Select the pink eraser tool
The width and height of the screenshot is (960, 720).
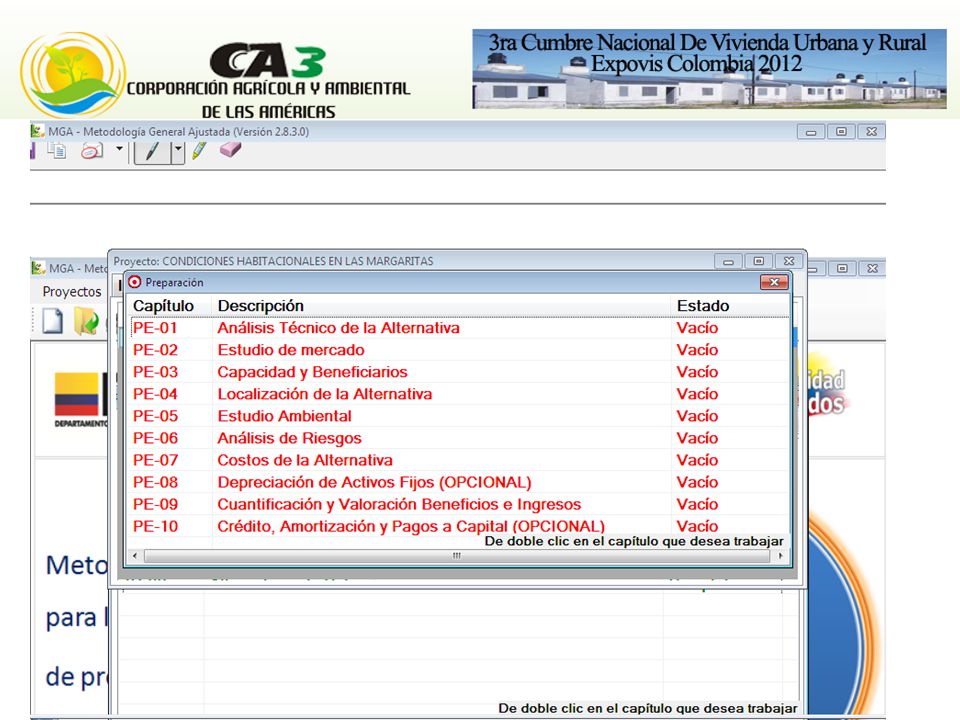click(230, 149)
